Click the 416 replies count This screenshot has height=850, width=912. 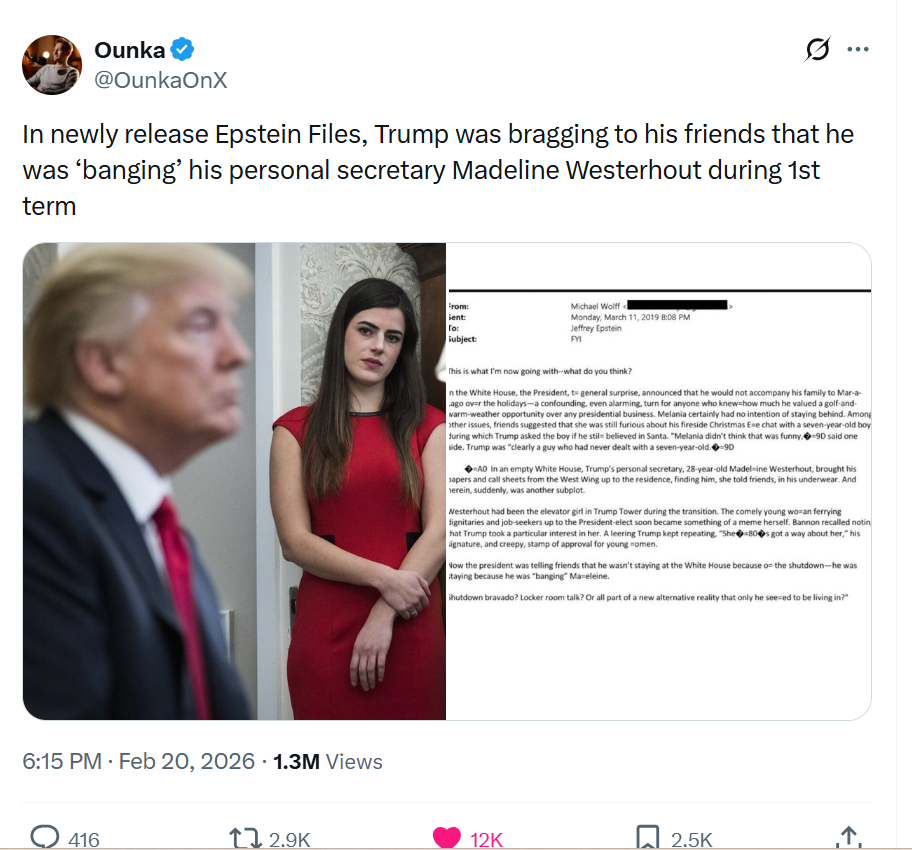[x=84, y=840]
